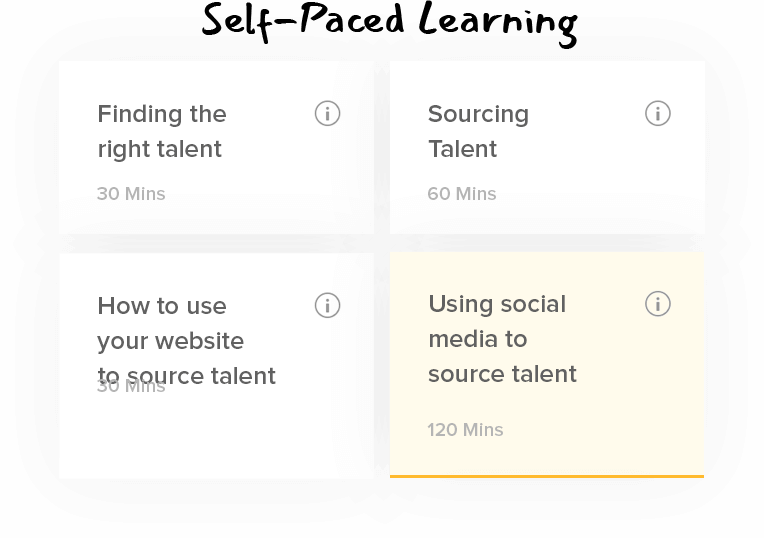The image size is (764, 538).
Task: Select the website sourcing card's empty area
Action: [x=216, y=434]
